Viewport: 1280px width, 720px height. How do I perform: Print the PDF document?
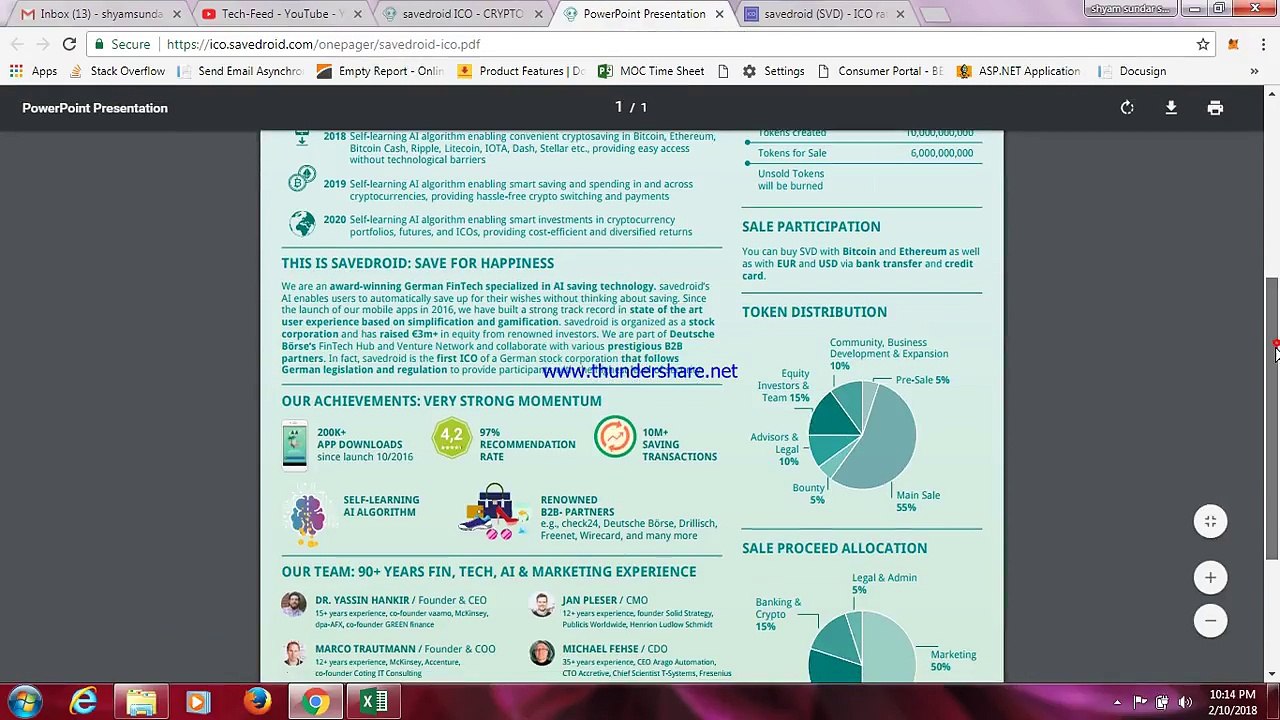(1215, 108)
